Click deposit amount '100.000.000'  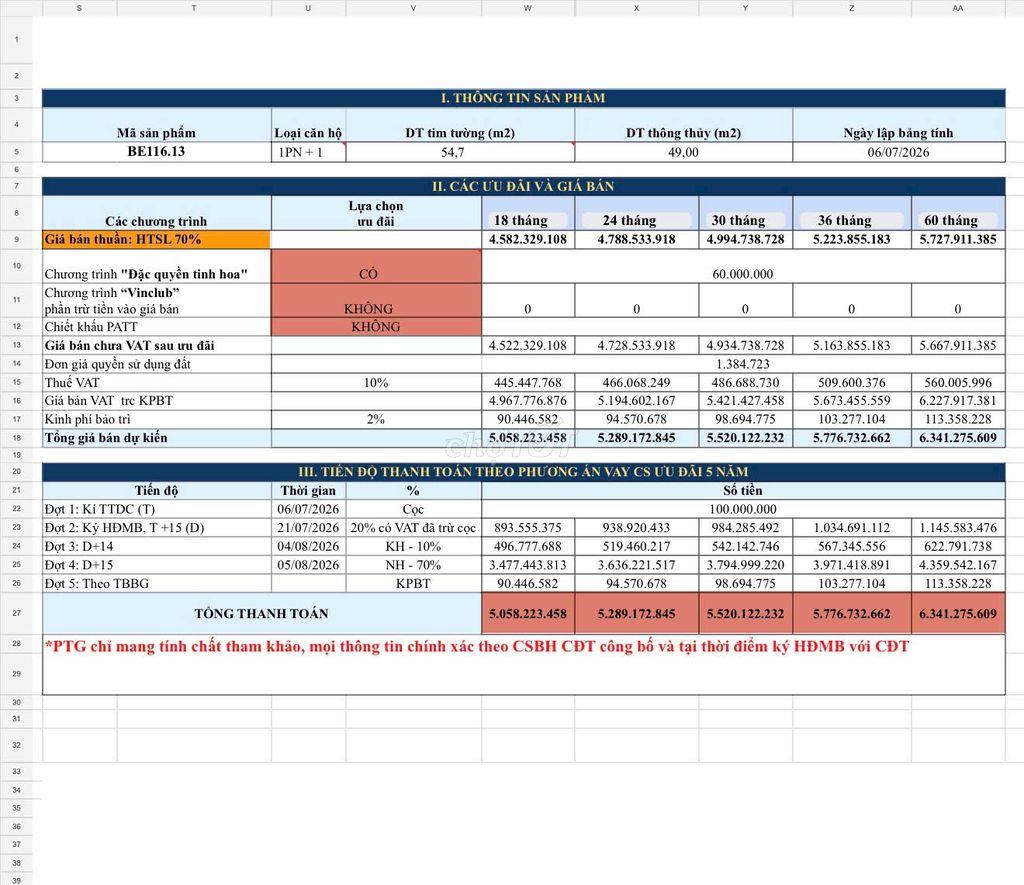(x=743, y=509)
